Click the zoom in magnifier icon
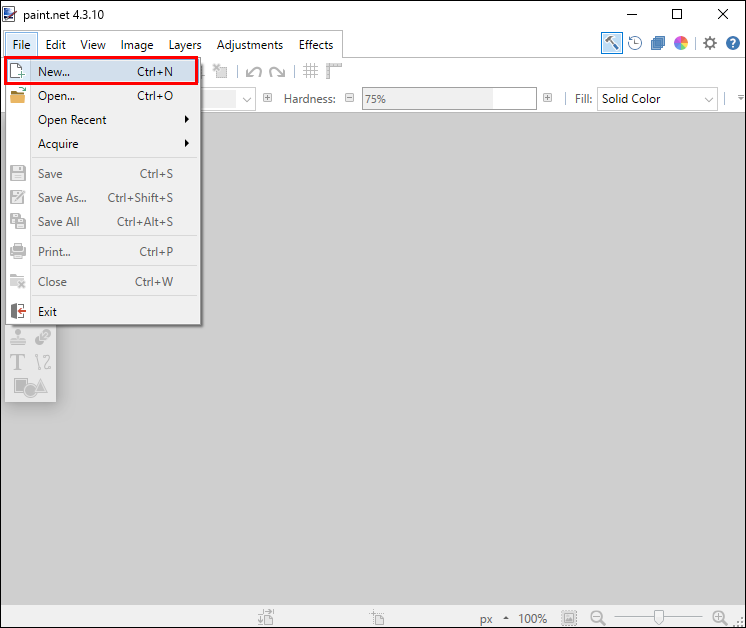The height and width of the screenshot is (628, 746). [719, 618]
